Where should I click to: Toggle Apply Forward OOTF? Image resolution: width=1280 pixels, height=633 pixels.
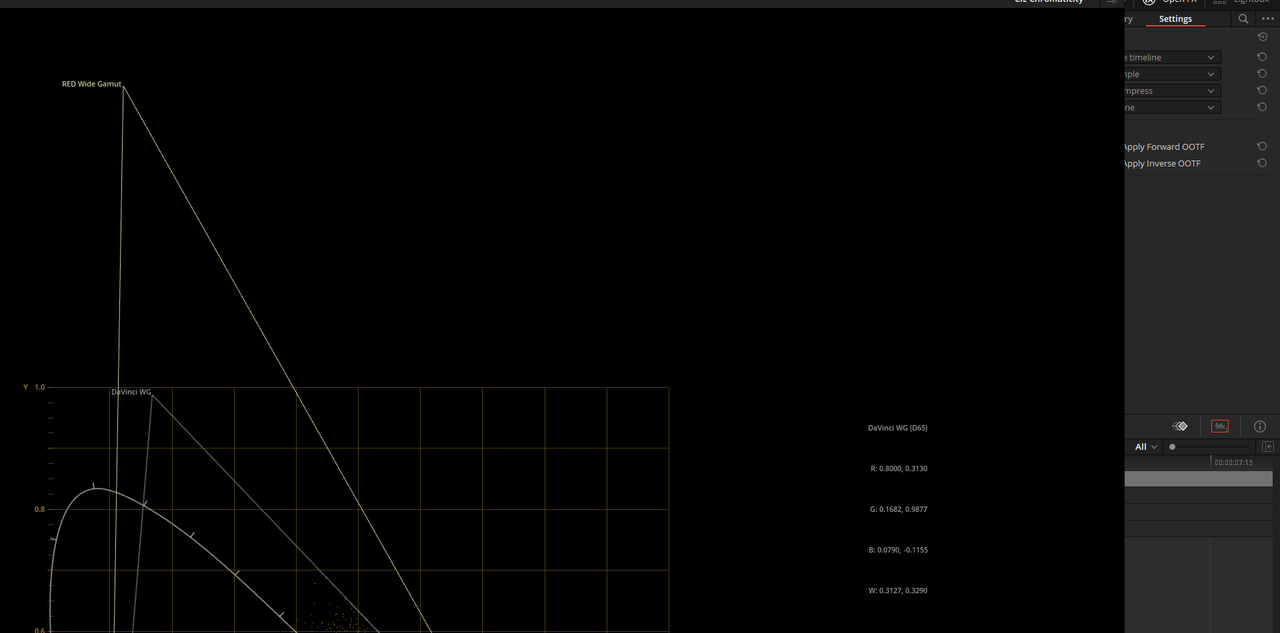tap(1164, 147)
